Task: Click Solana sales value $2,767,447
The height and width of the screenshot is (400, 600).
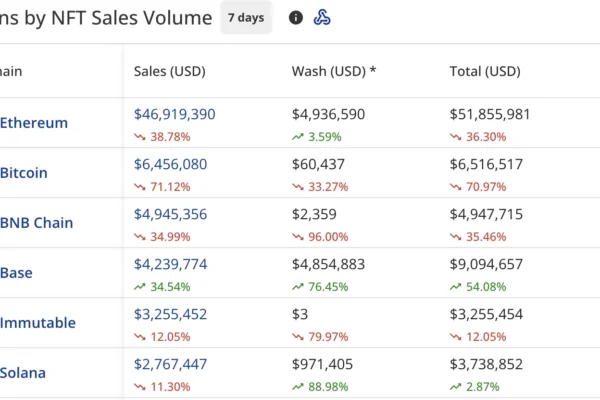Action: 170,365
